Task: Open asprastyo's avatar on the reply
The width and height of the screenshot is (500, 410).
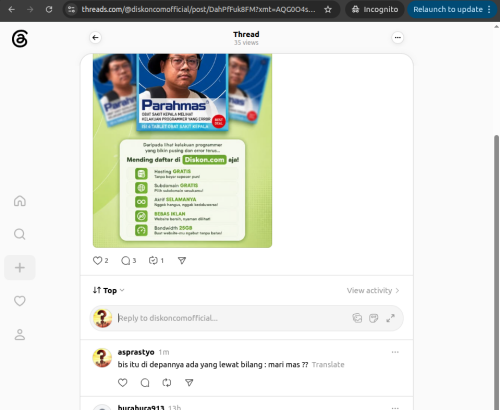Action: click(x=102, y=358)
